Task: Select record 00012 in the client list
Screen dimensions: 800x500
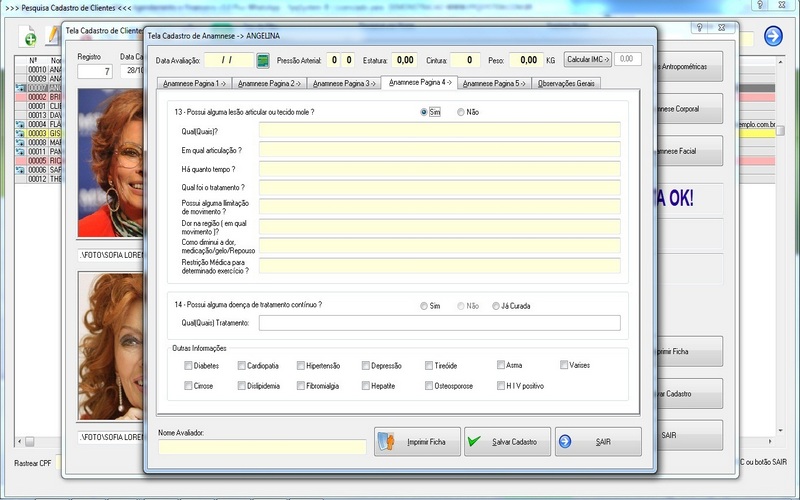Action: tap(38, 179)
